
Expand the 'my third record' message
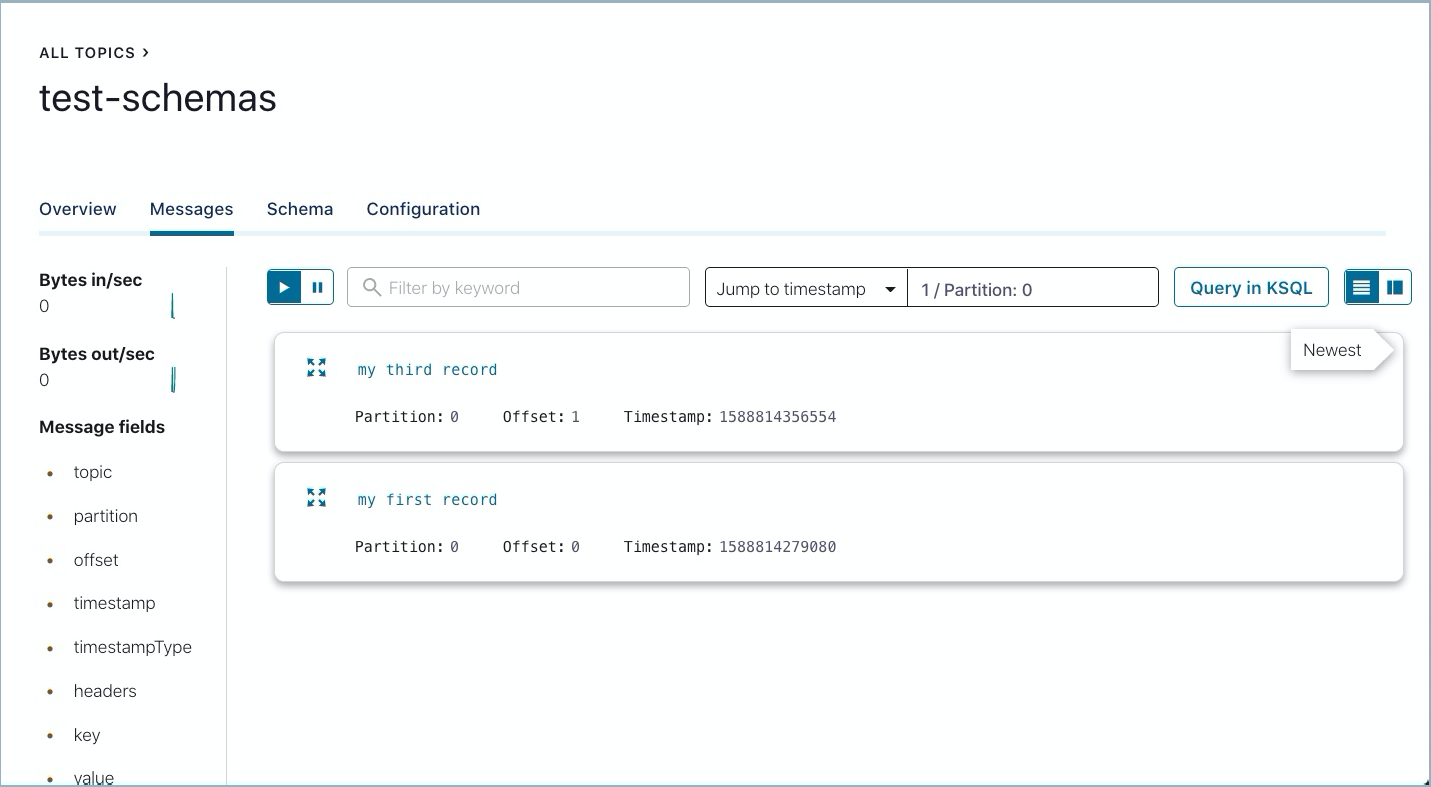(x=316, y=368)
